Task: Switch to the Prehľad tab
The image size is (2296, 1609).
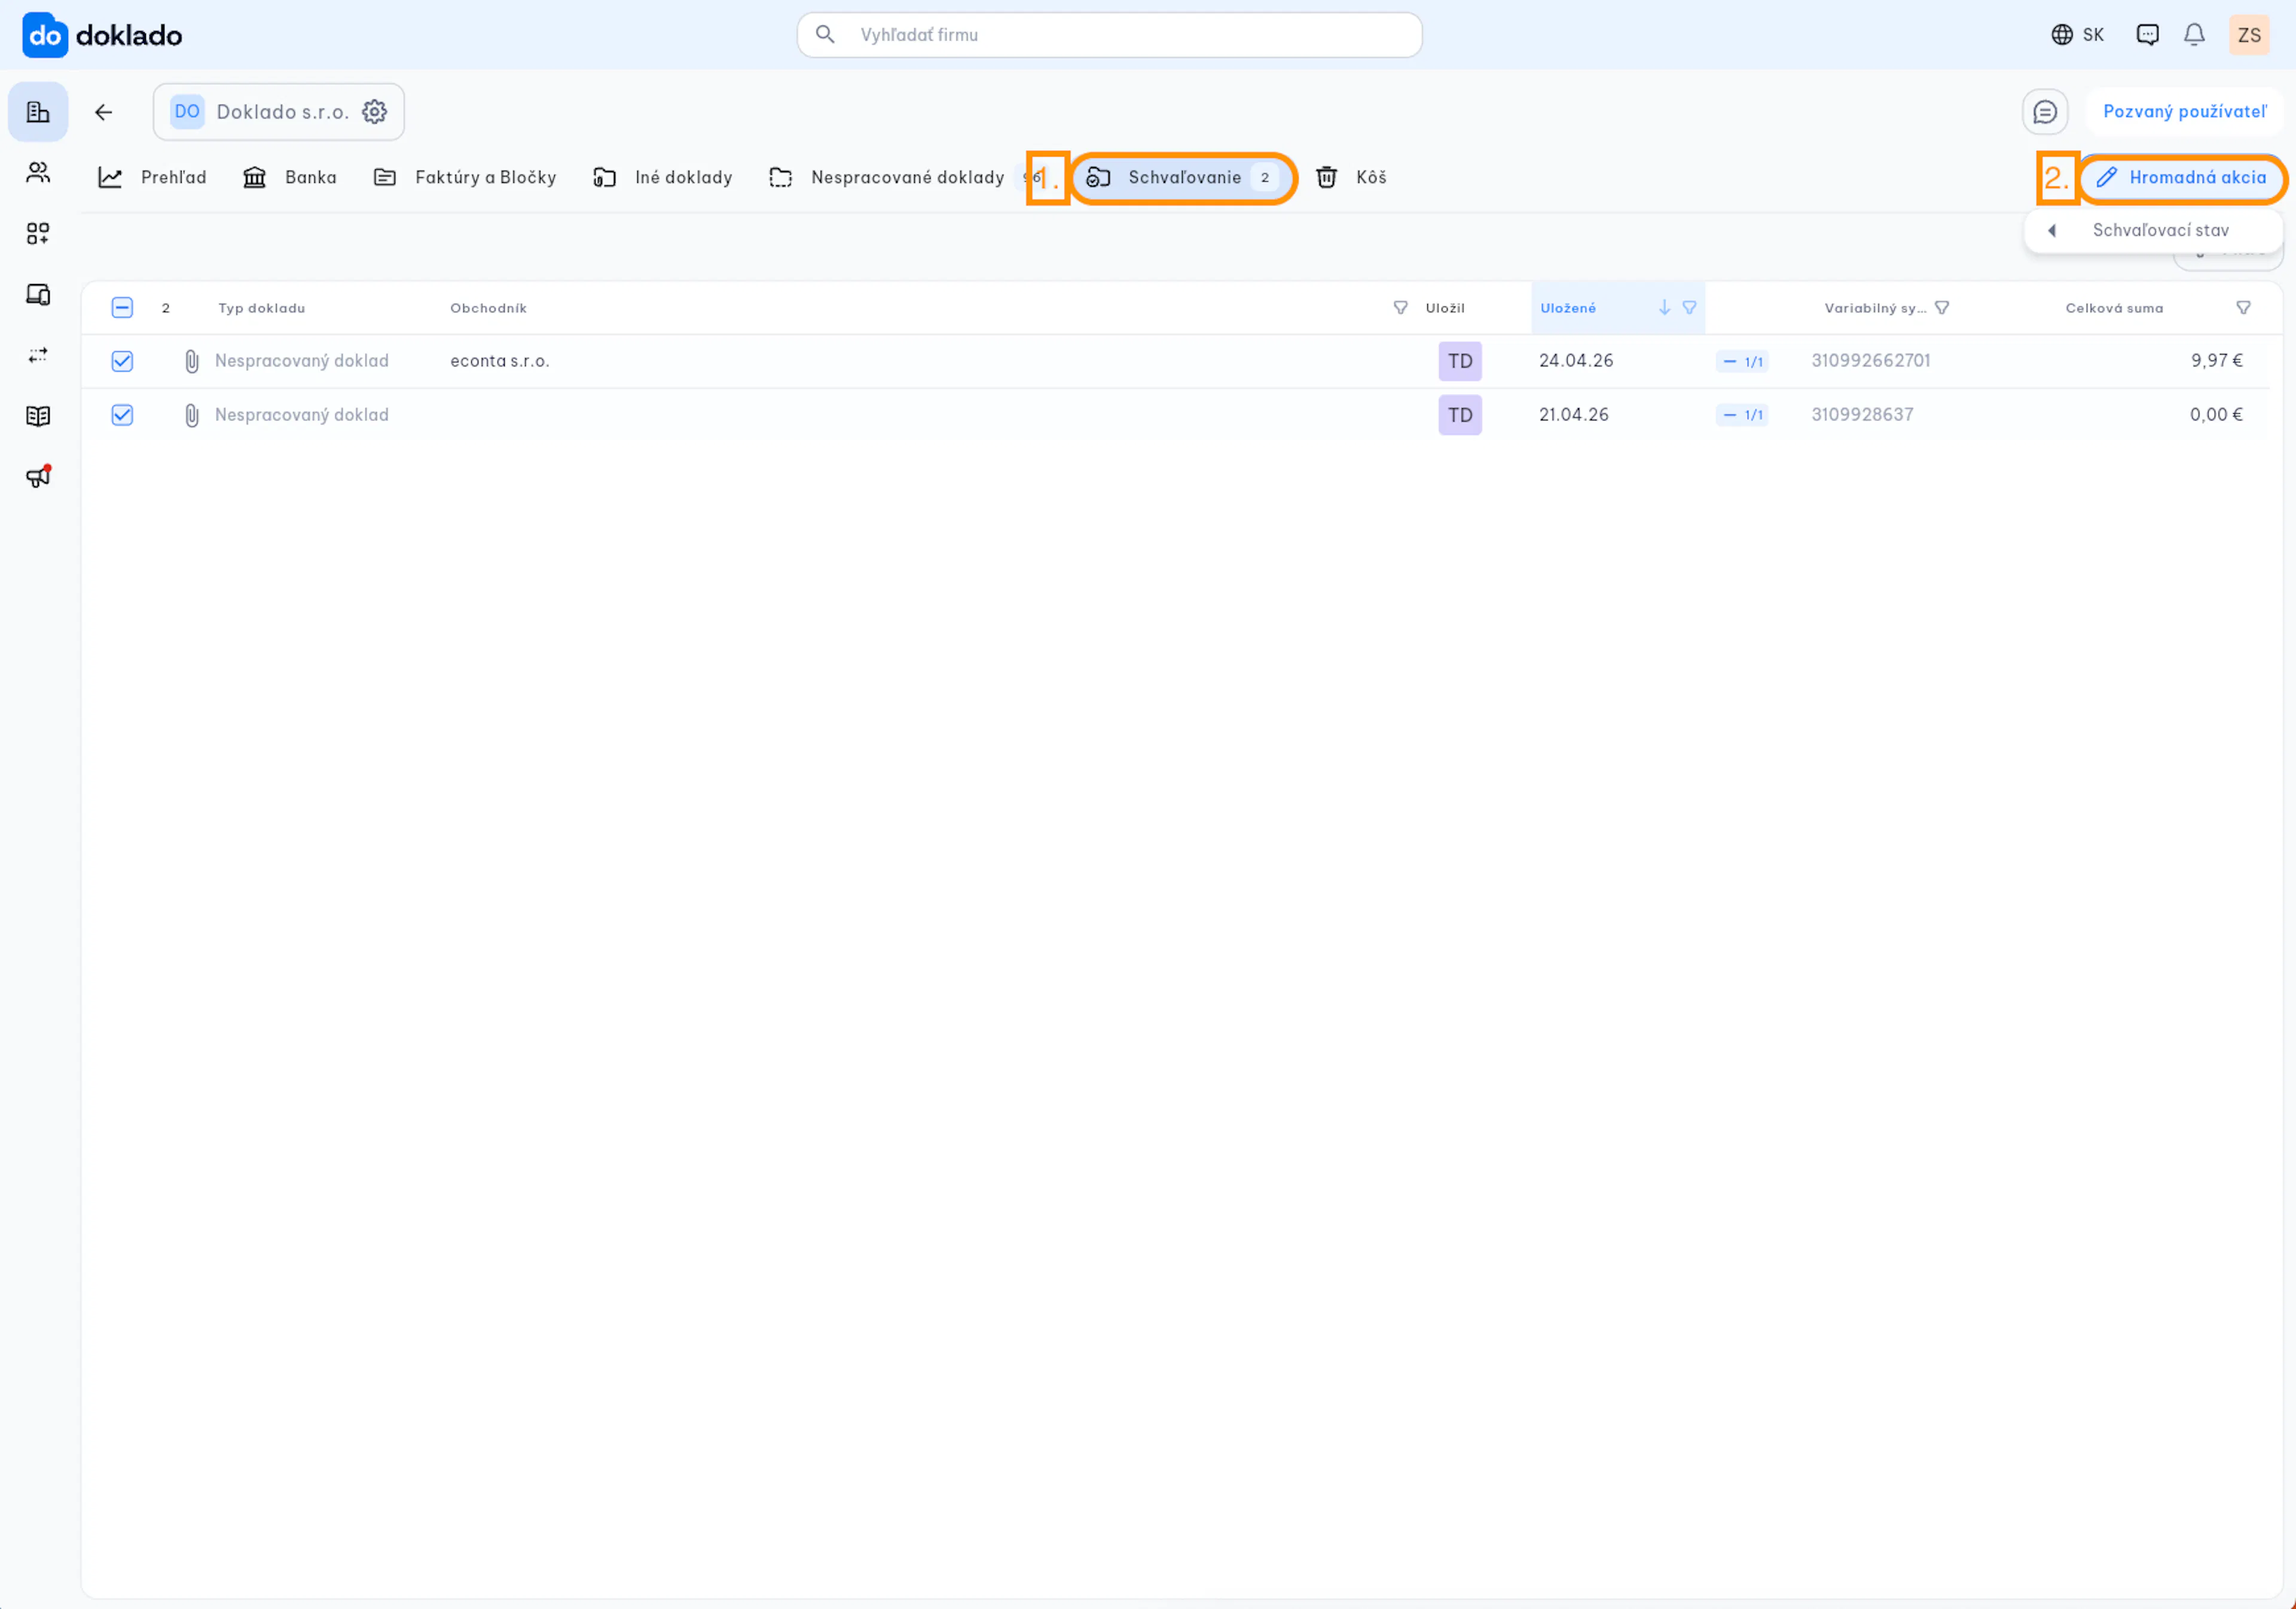Action: coord(152,178)
